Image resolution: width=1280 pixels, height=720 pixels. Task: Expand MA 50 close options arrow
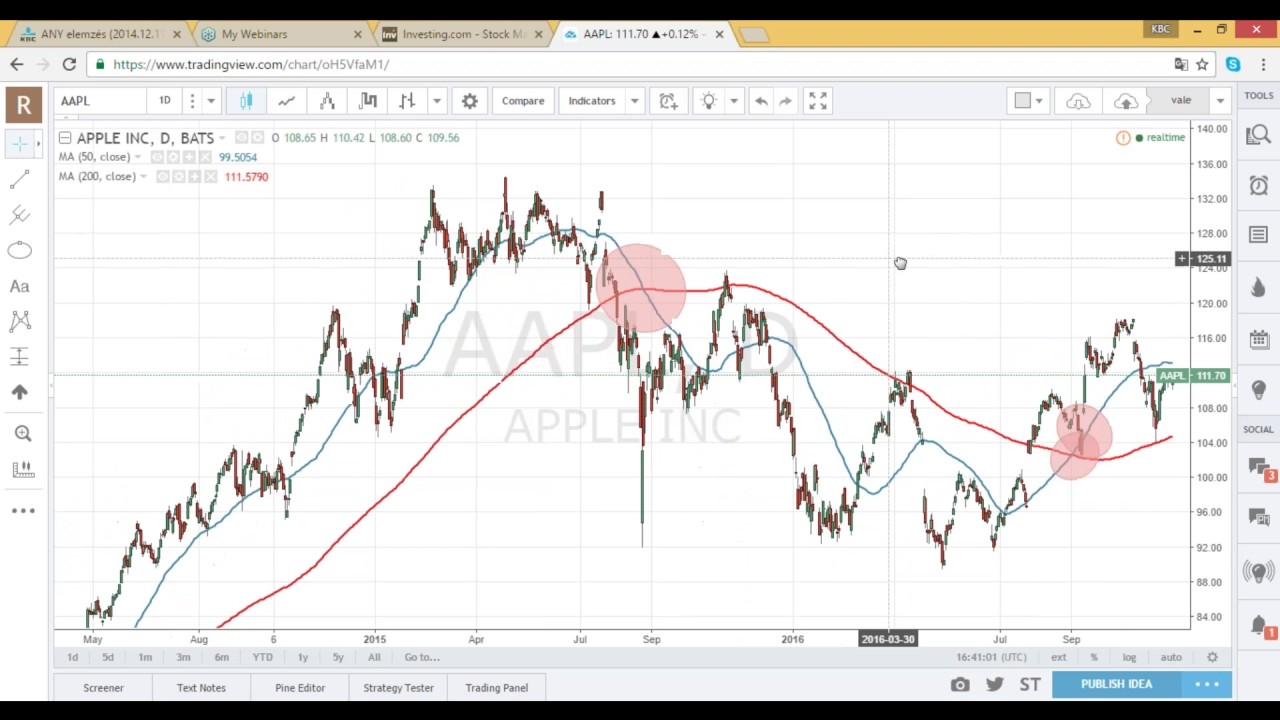[x=137, y=157]
